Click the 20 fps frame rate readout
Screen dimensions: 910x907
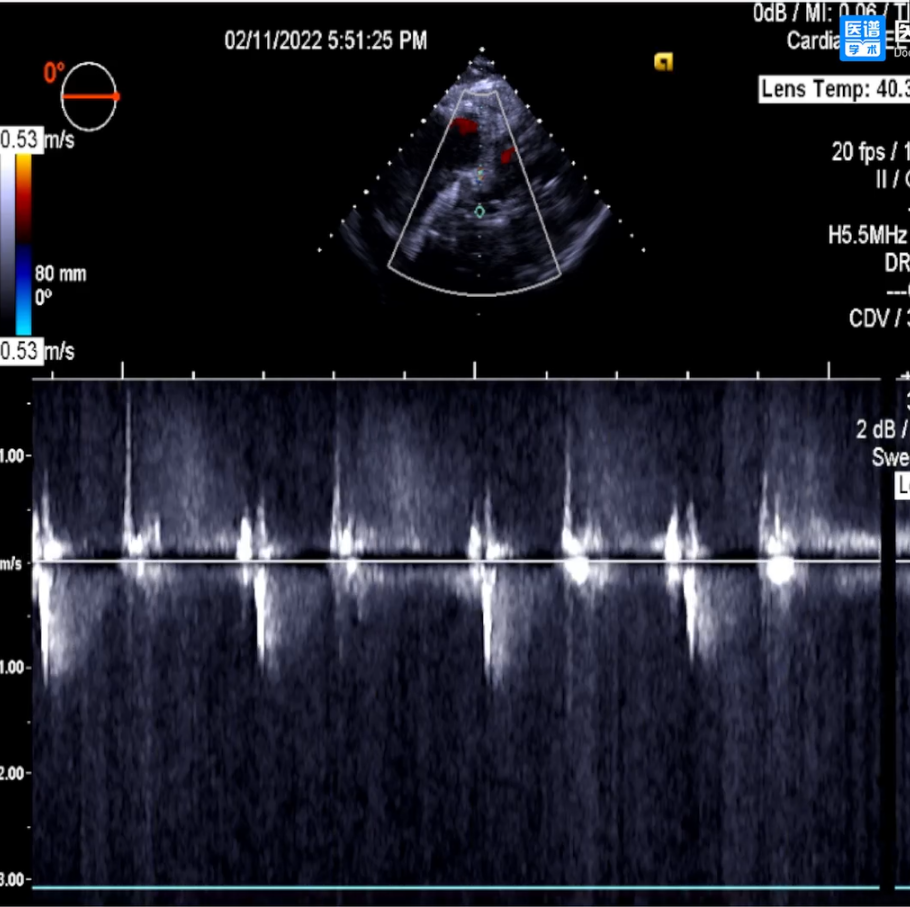coord(868,153)
